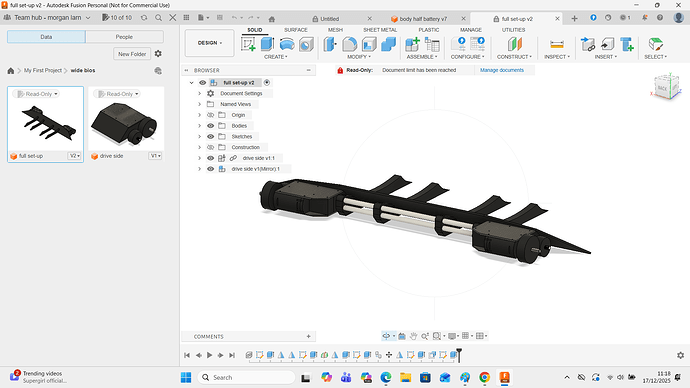
Task: Click the New Folder button
Action: [x=132, y=54]
